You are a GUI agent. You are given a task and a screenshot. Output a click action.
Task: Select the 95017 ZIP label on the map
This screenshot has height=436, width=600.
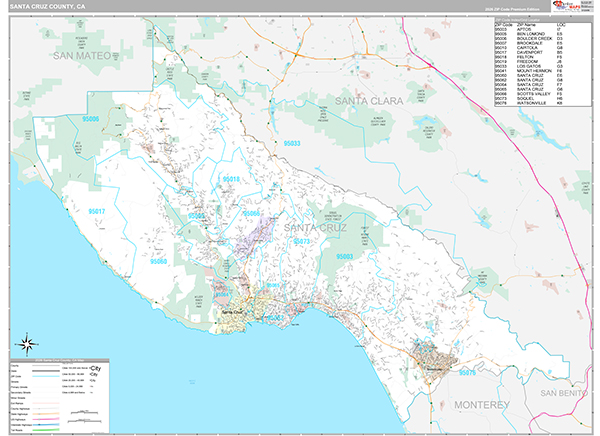pyautogui.click(x=97, y=211)
